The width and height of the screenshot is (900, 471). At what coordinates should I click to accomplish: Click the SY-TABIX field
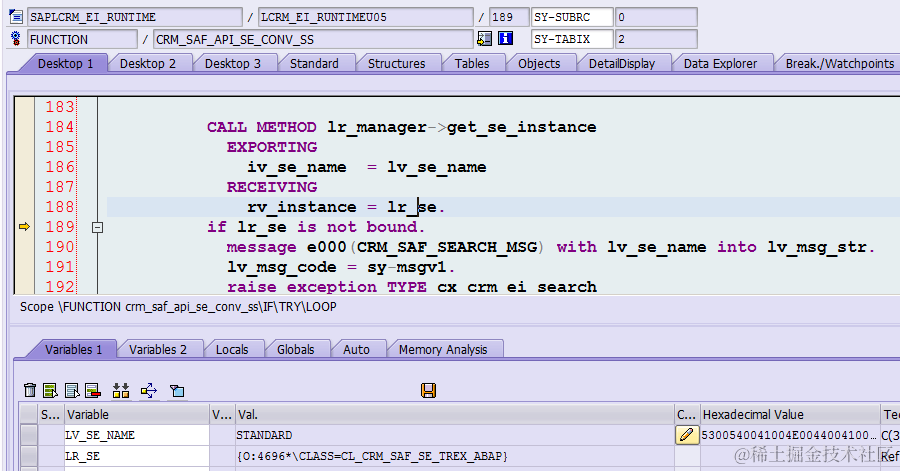click(572, 39)
